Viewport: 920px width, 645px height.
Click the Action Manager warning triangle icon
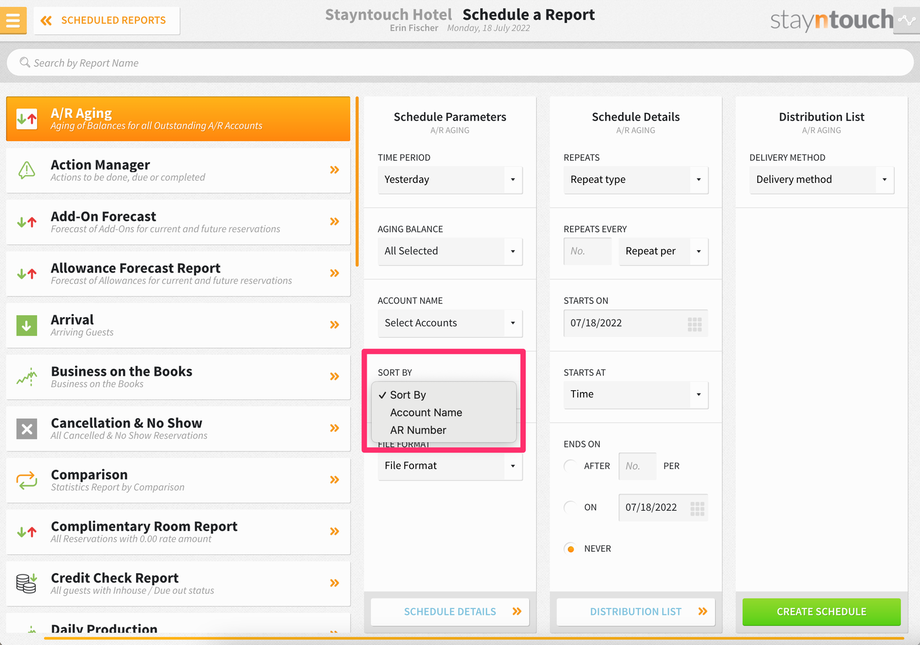click(26, 170)
